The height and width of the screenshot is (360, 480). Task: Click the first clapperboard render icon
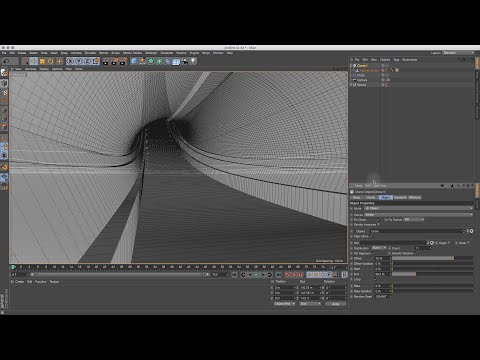(106, 61)
